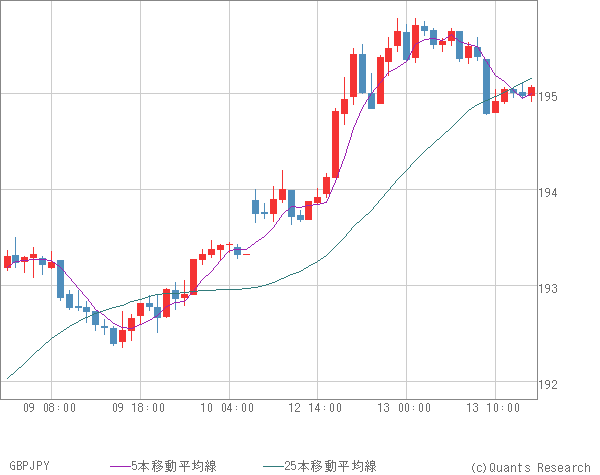Image resolution: width=600 pixels, height=475 pixels.
Task: Click the '09 08:00' time label
Action: click(x=49, y=408)
